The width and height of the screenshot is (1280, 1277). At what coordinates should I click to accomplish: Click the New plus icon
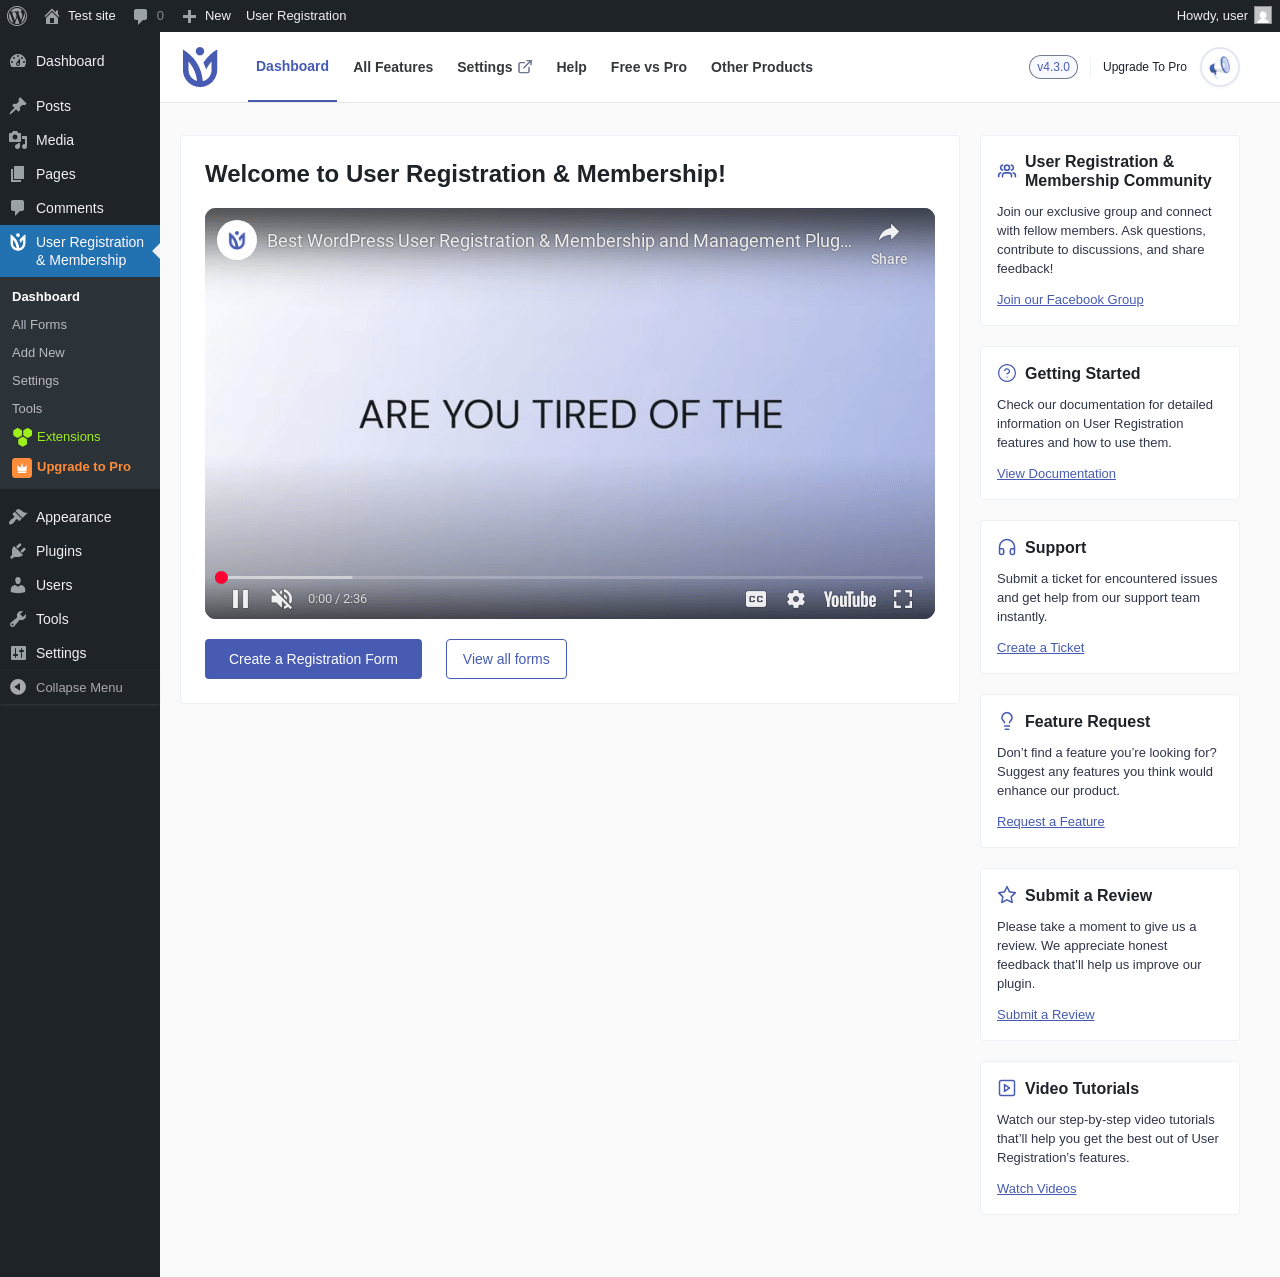(189, 16)
